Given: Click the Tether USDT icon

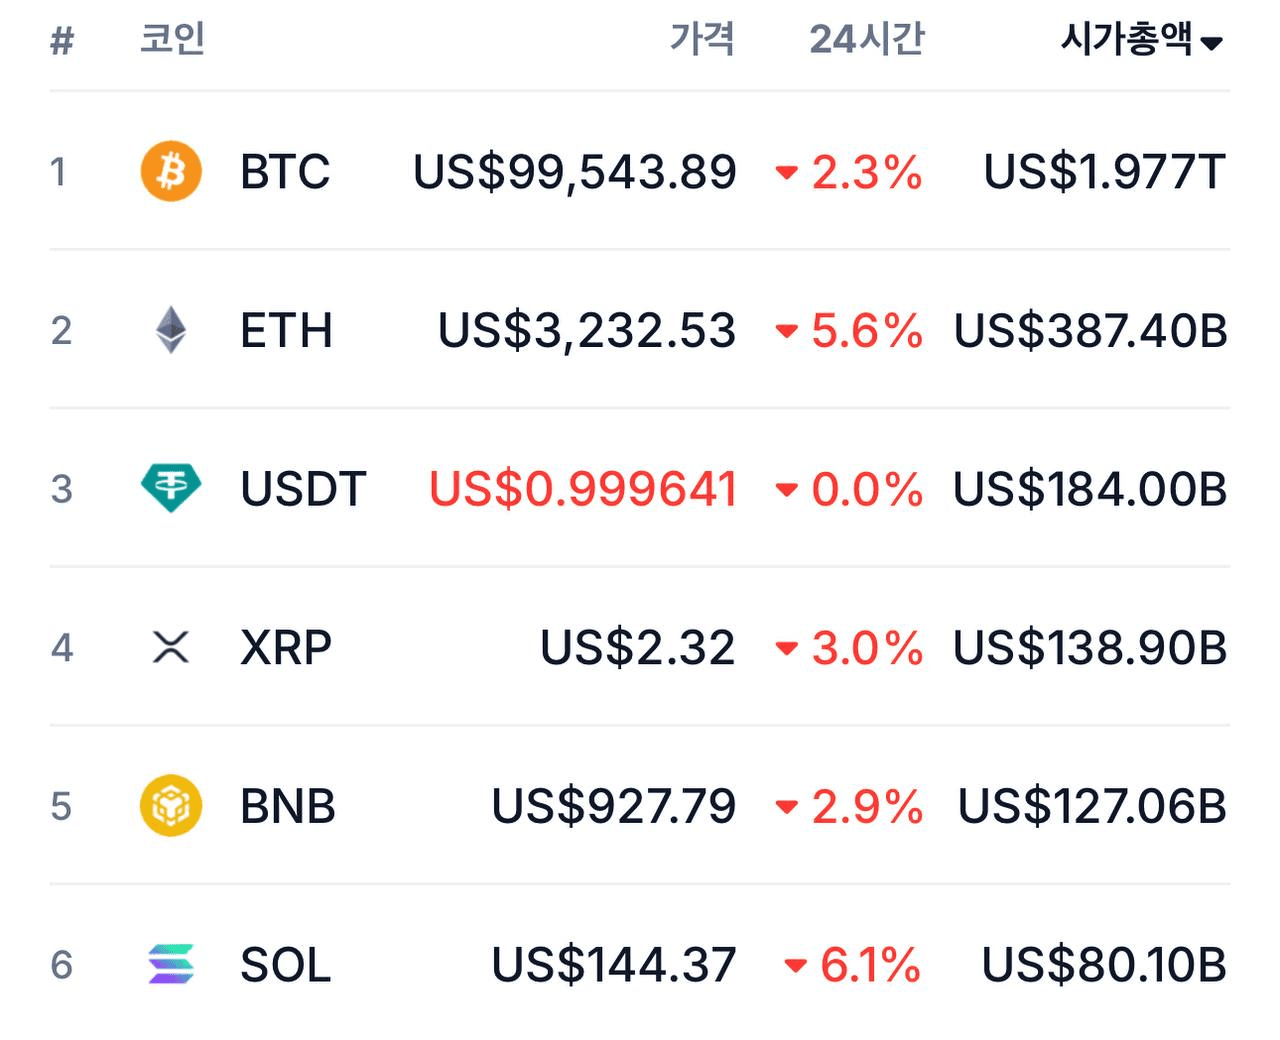Looking at the screenshot, I should click(x=171, y=488).
